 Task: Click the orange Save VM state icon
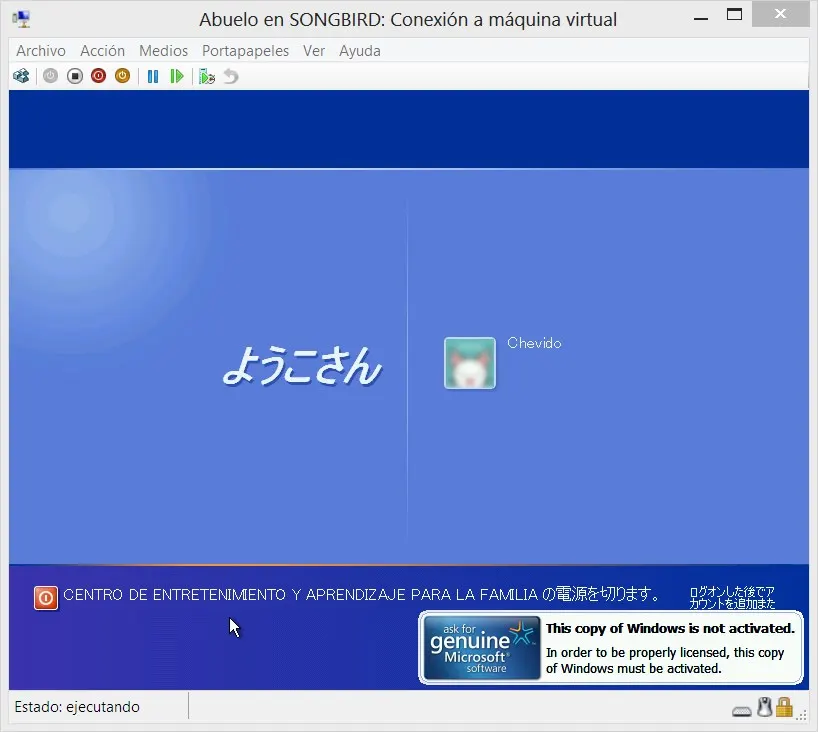(122, 76)
